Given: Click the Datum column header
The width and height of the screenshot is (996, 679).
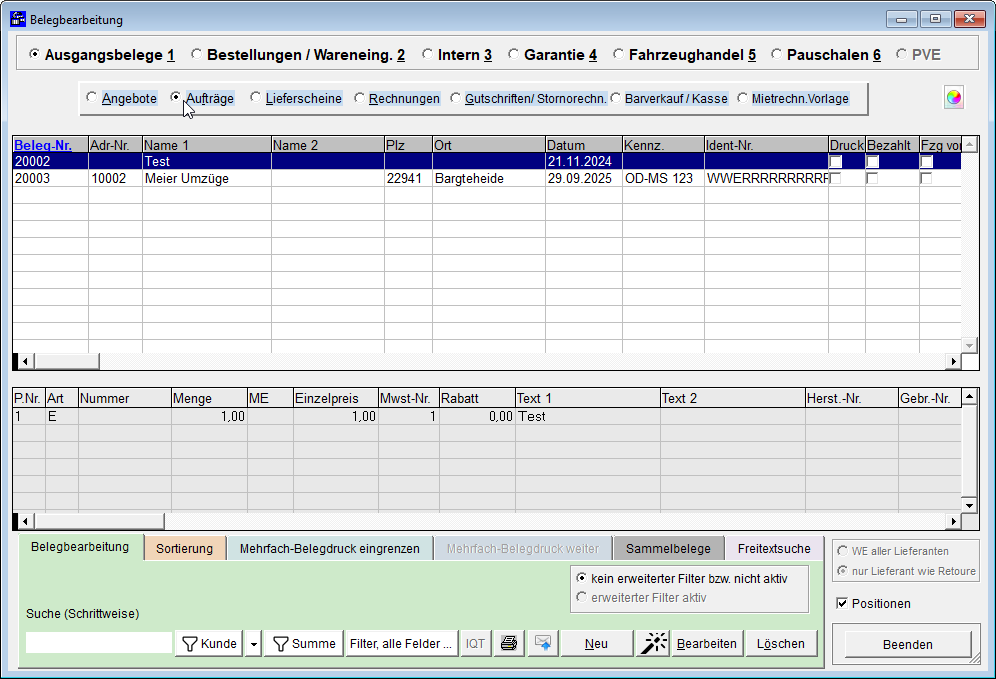Looking at the screenshot, I should point(583,145).
